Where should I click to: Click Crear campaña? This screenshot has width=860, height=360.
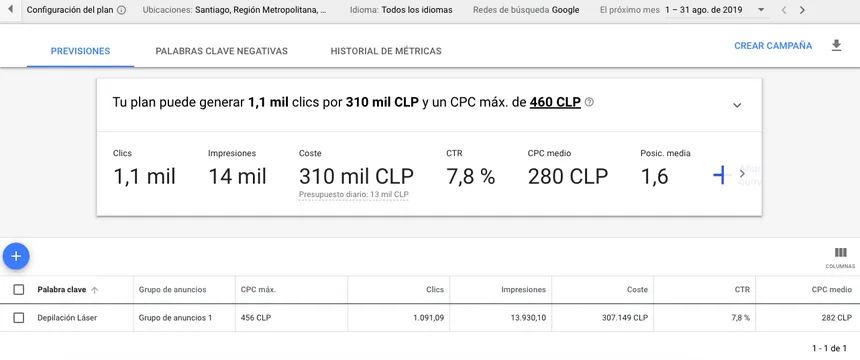[x=773, y=46]
